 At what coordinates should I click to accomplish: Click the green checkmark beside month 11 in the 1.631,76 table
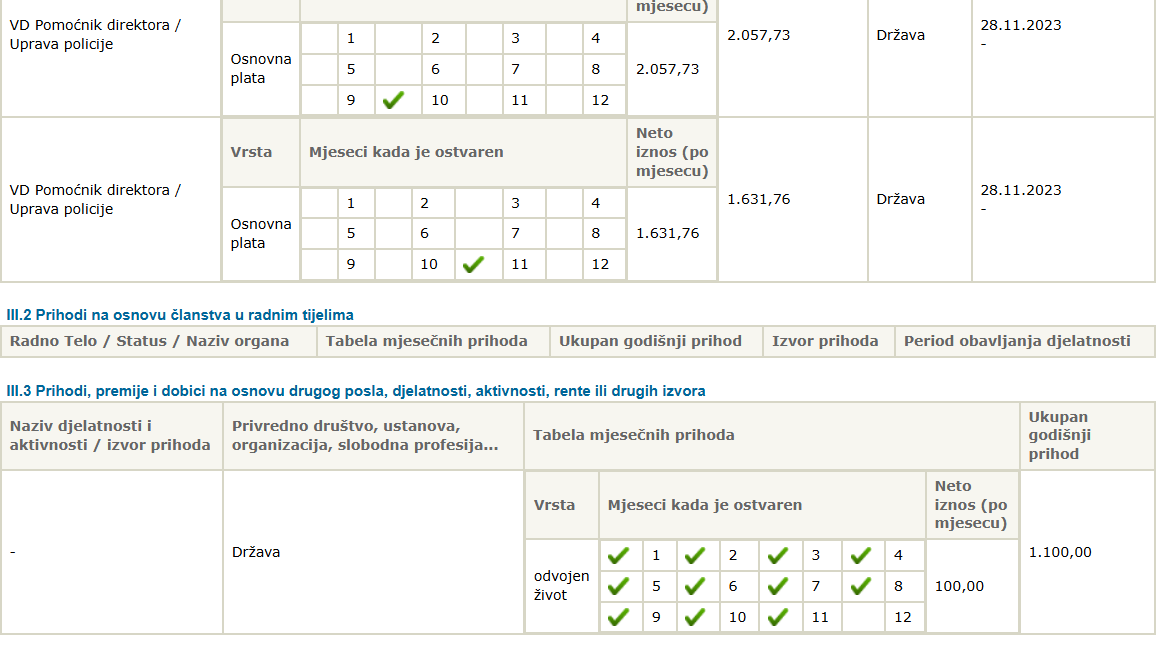[474, 265]
